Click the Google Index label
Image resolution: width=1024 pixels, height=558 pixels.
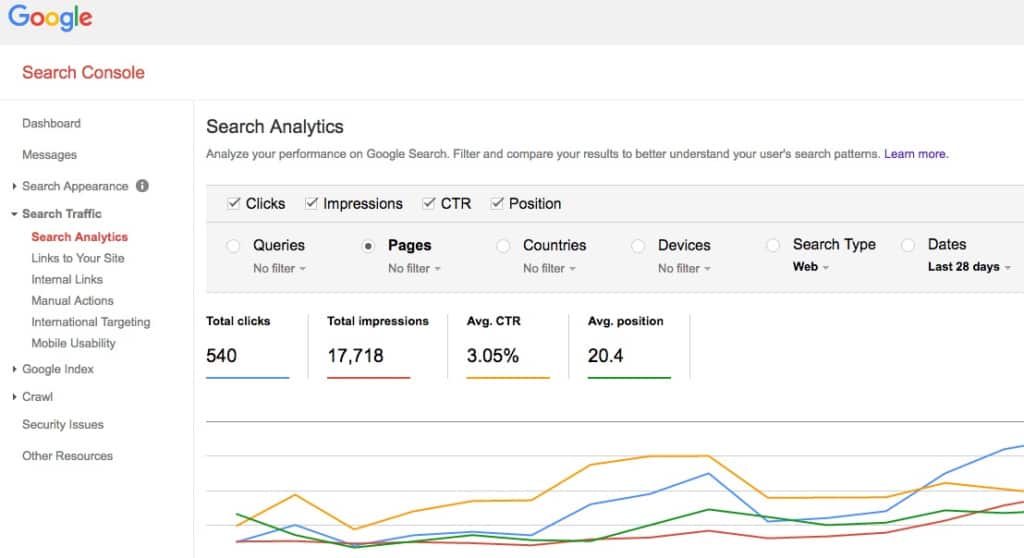[58, 369]
